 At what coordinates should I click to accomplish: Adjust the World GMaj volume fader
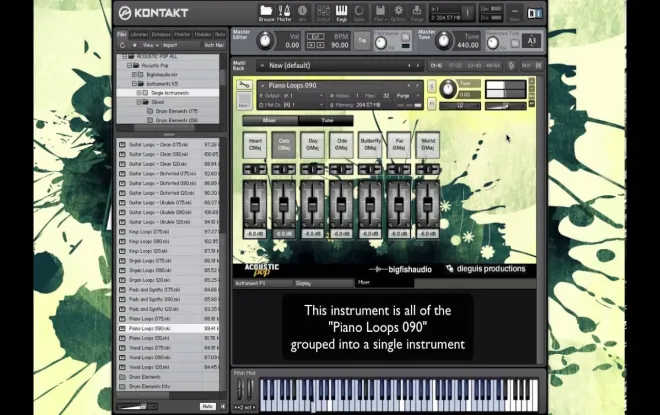click(428, 203)
